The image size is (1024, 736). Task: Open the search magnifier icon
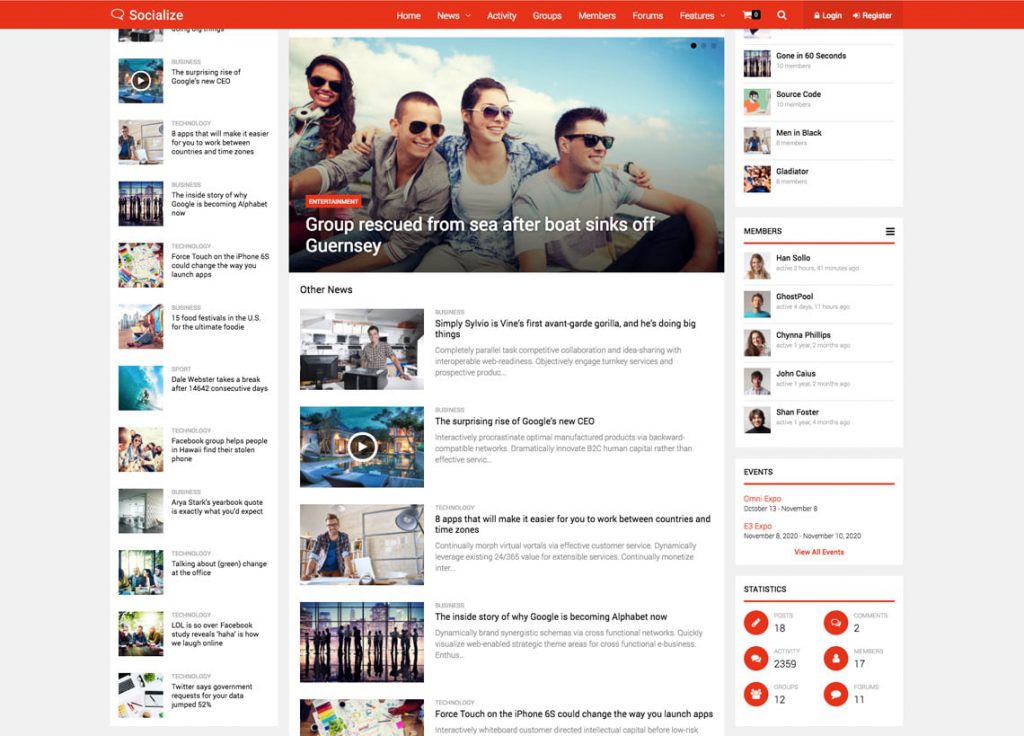pos(782,15)
